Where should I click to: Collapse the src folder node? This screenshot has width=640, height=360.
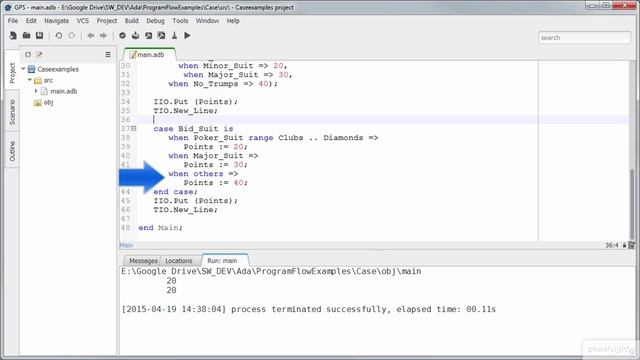coord(30,80)
